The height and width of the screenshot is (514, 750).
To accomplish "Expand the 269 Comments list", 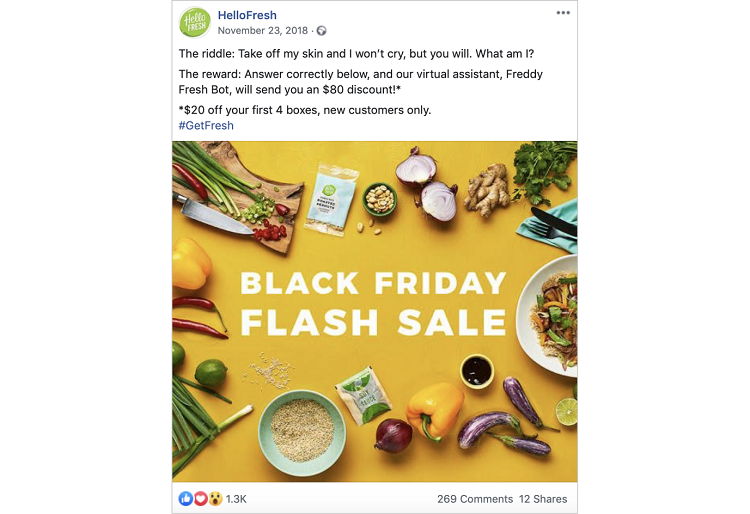I will coord(475,498).
